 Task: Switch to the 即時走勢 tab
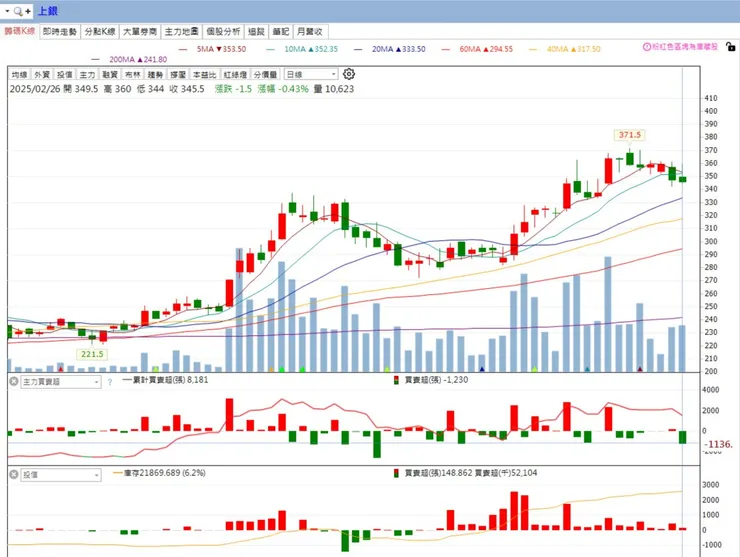point(59,32)
